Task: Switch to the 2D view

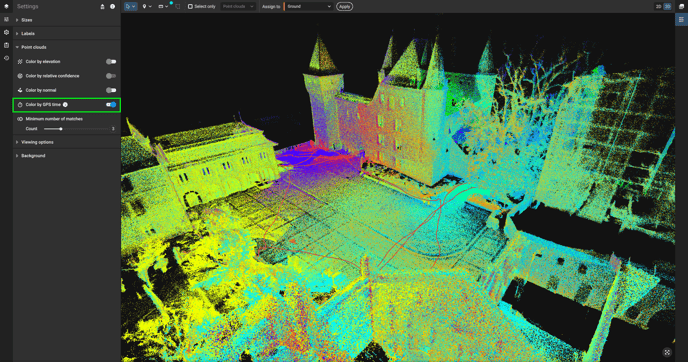Action: pos(658,7)
